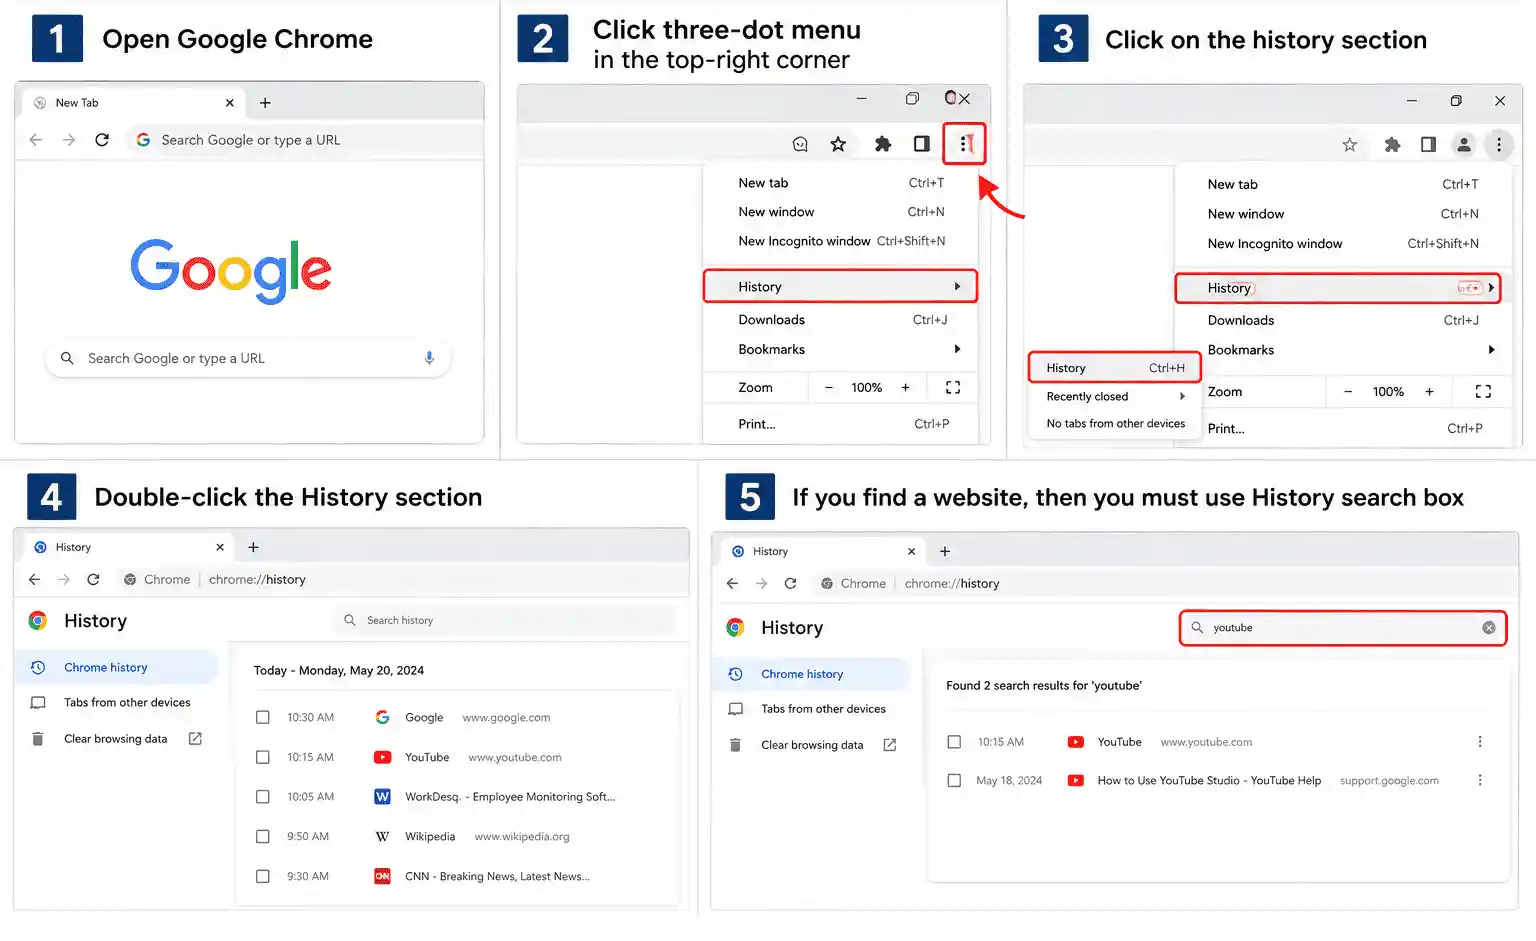Click the fullscreen zoom icon in step 2 menu
The height and width of the screenshot is (941, 1536).
click(953, 388)
